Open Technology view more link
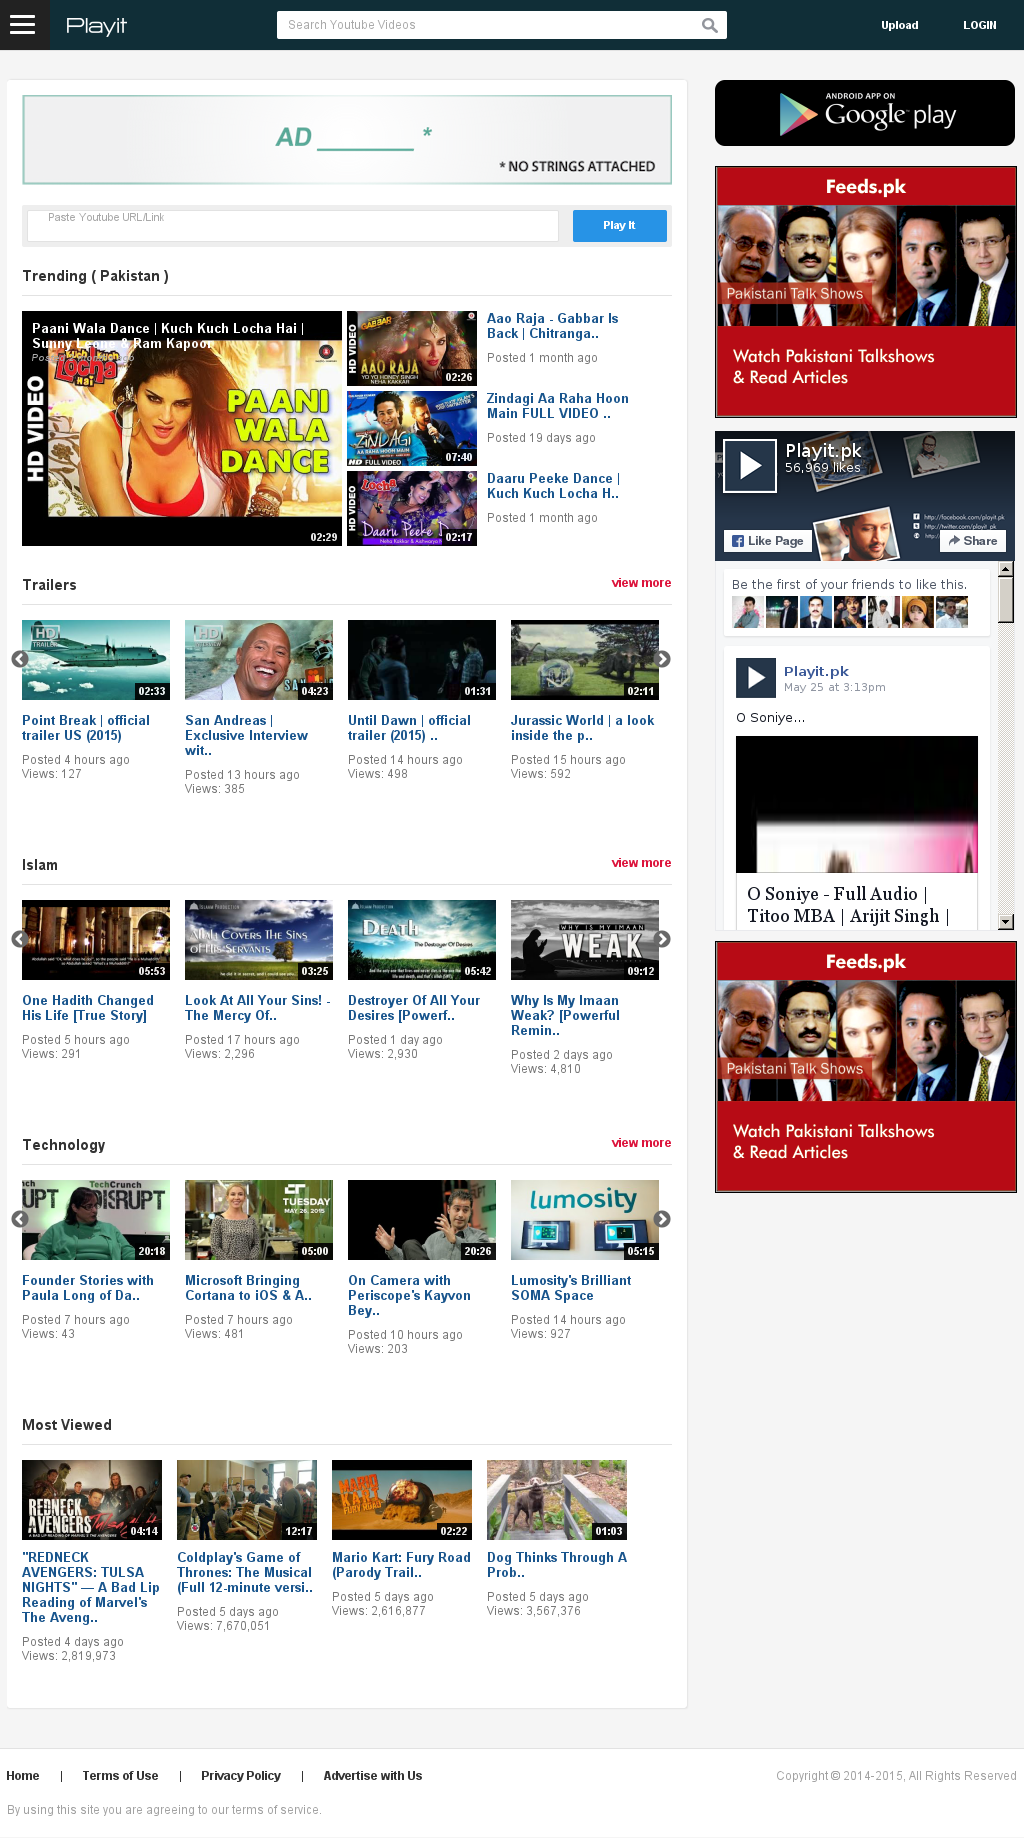Screen dimensions: 1024x1838 641,1143
